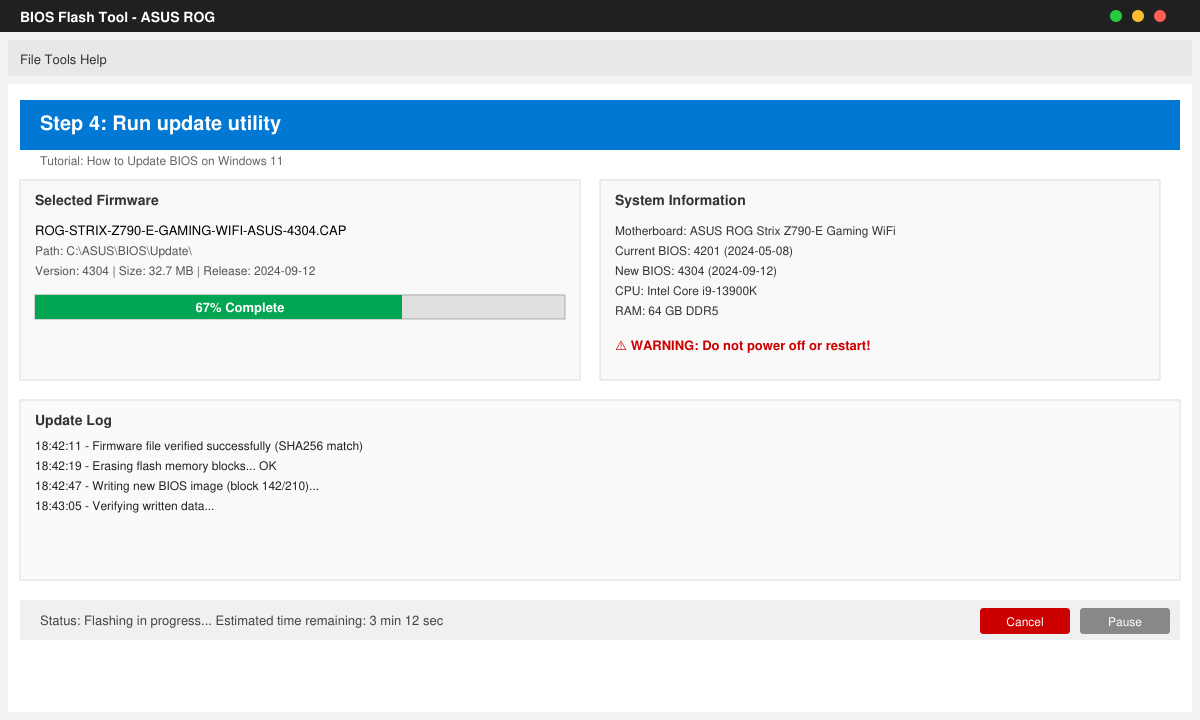The width and height of the screenshot is (1200, 720).
Task: Click the yellow window control dot
Action: click(1138, 16)
